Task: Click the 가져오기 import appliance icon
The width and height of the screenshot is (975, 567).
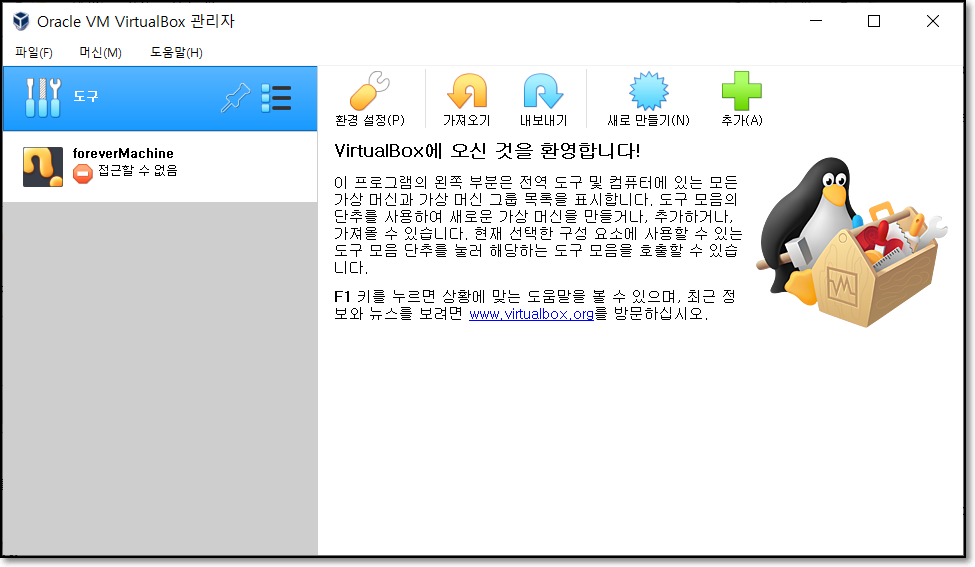Action: pos(466,91)
